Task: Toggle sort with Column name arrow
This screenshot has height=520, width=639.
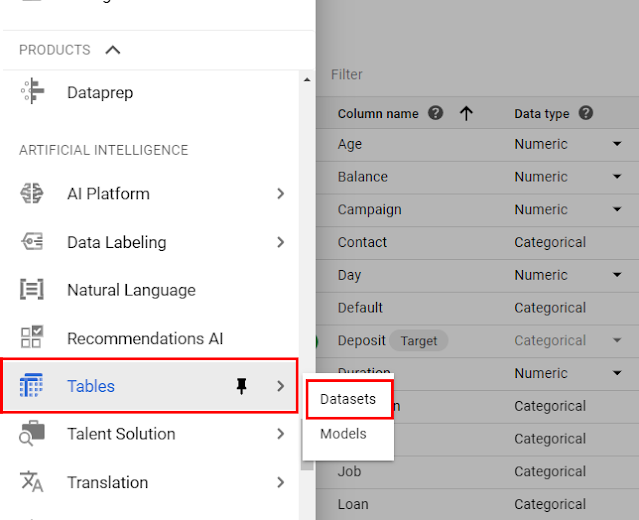Action: coord(466,113)
